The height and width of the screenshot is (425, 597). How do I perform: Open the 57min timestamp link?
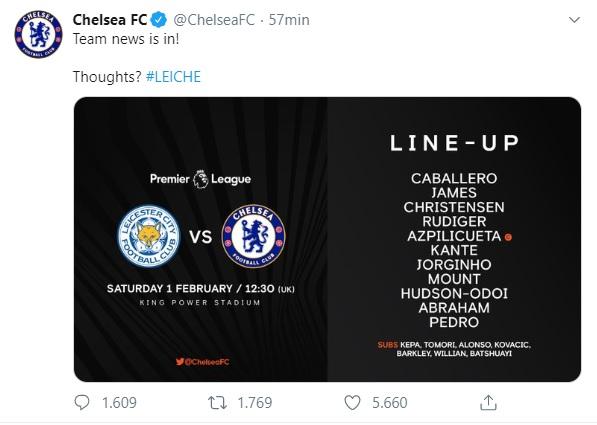point(289,20)
